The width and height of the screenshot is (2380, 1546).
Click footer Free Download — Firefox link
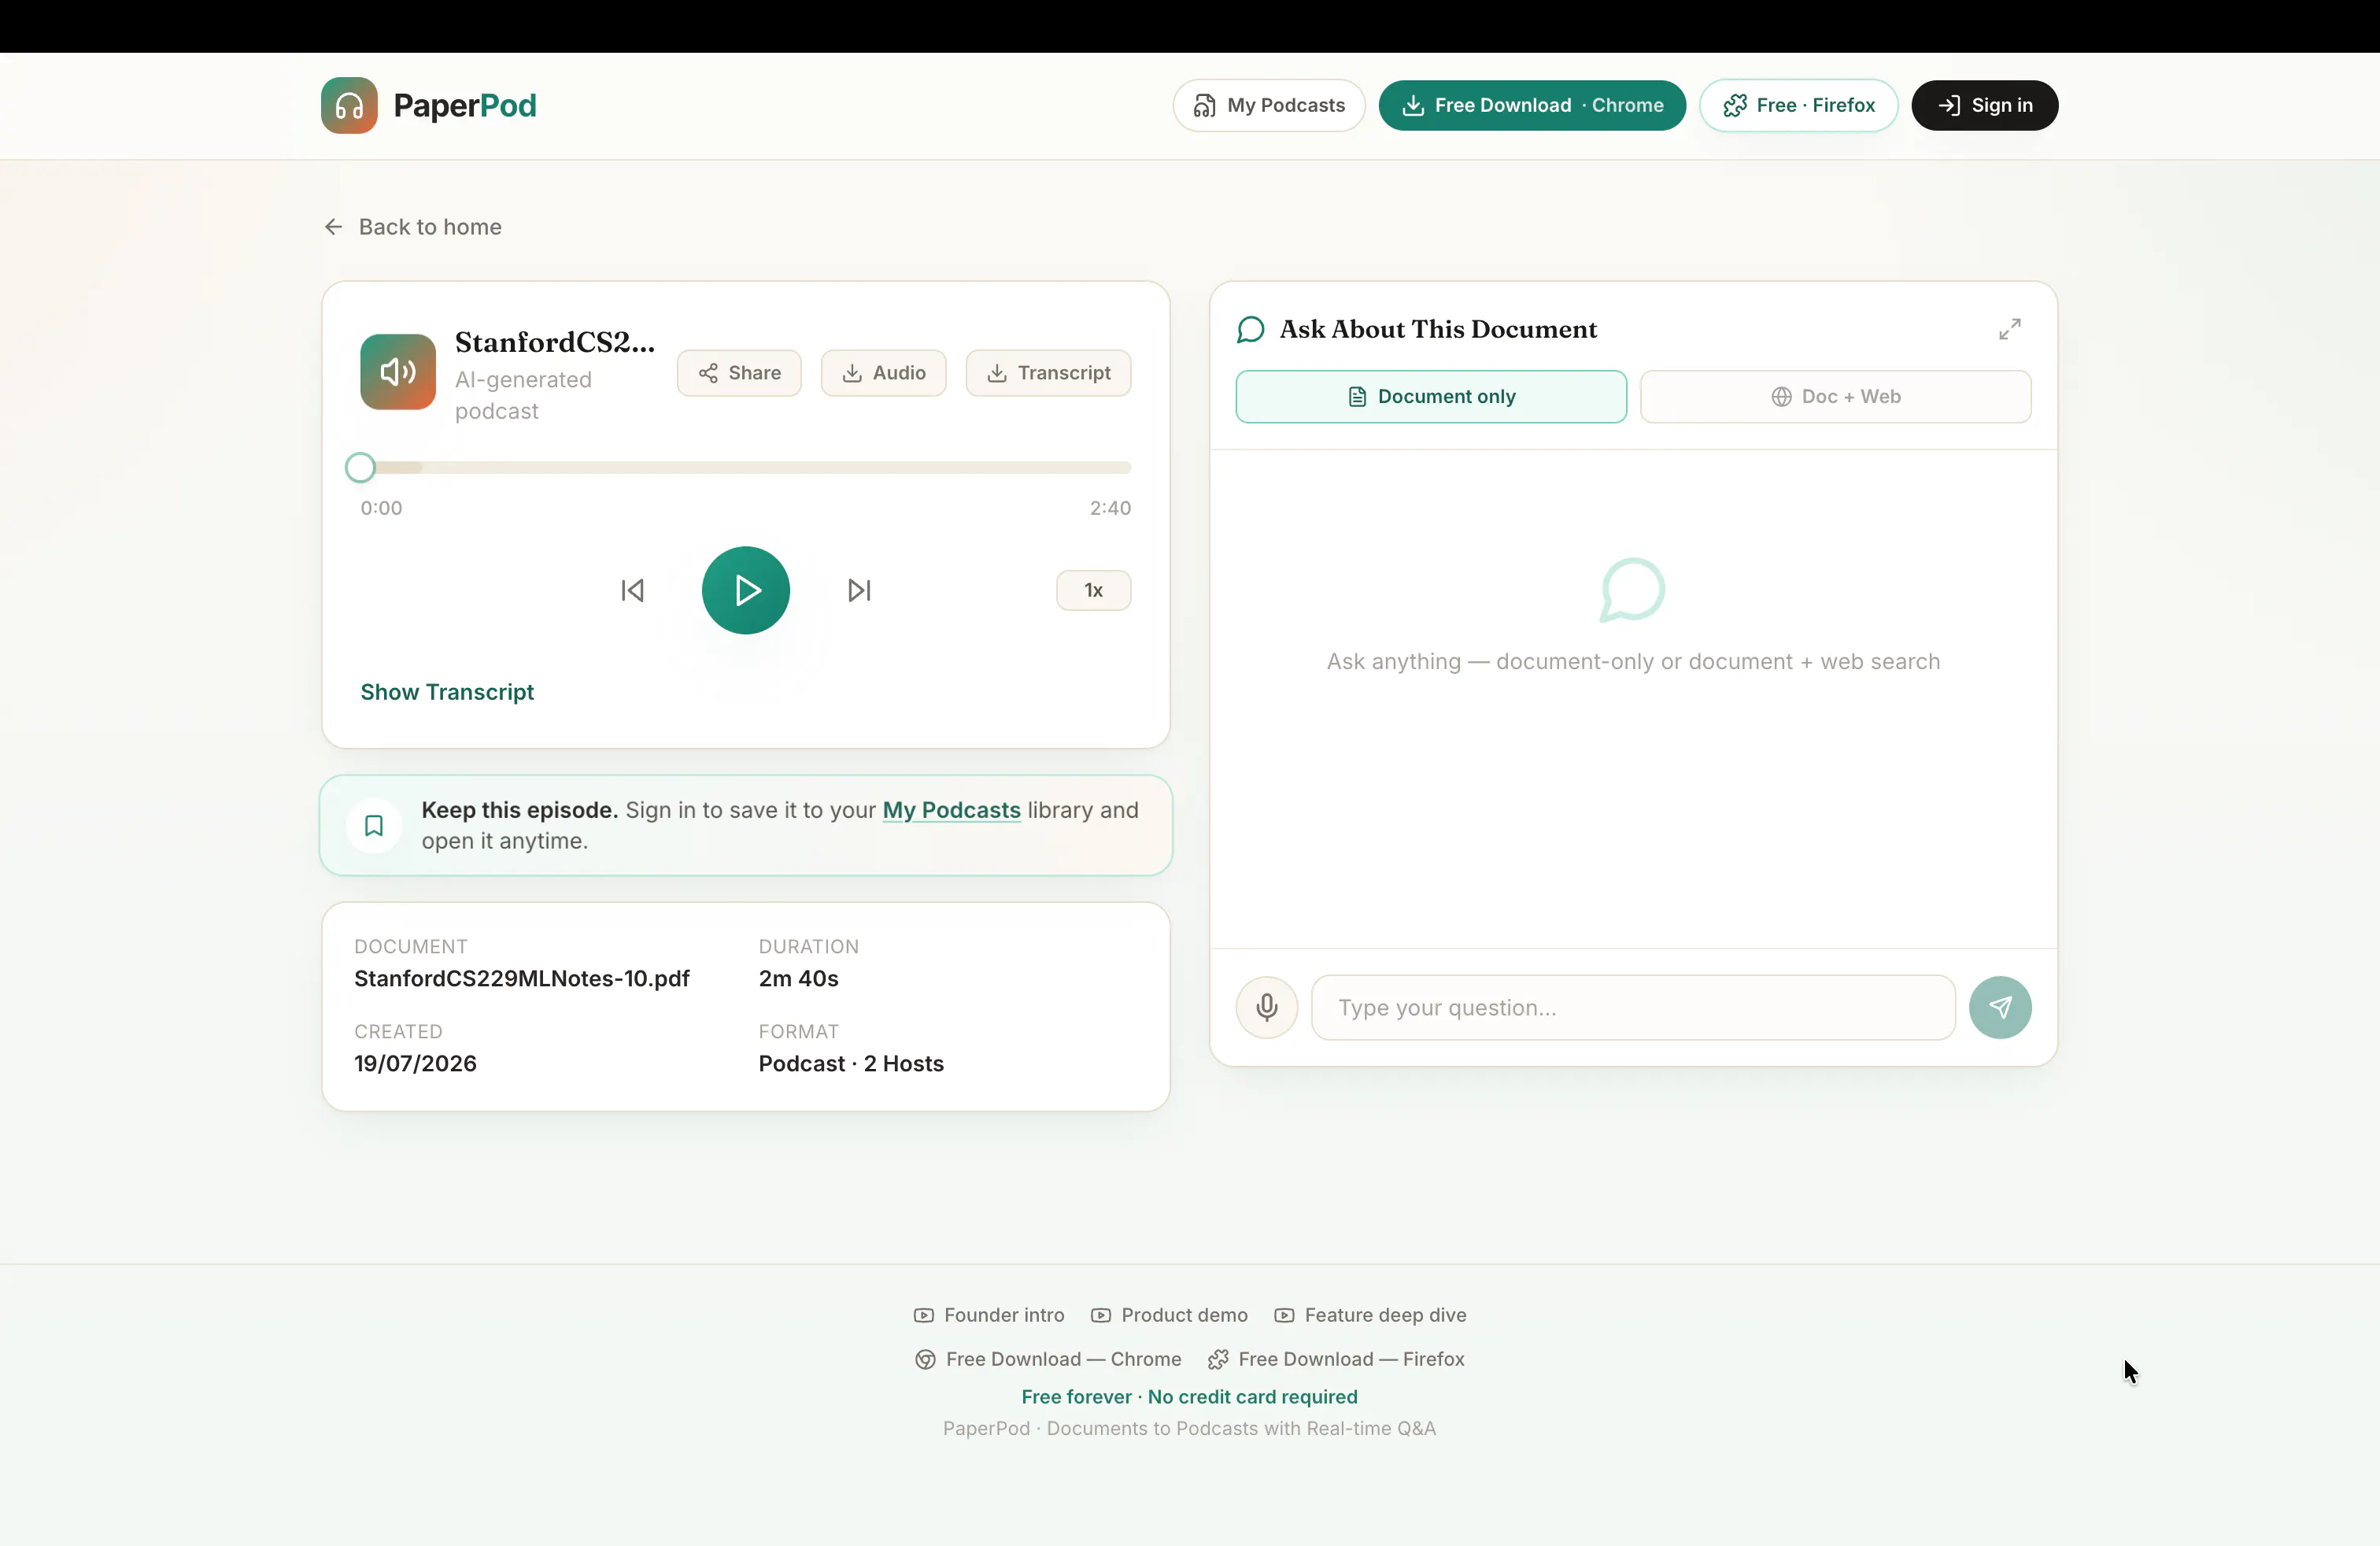[x=1336, y=1359]
